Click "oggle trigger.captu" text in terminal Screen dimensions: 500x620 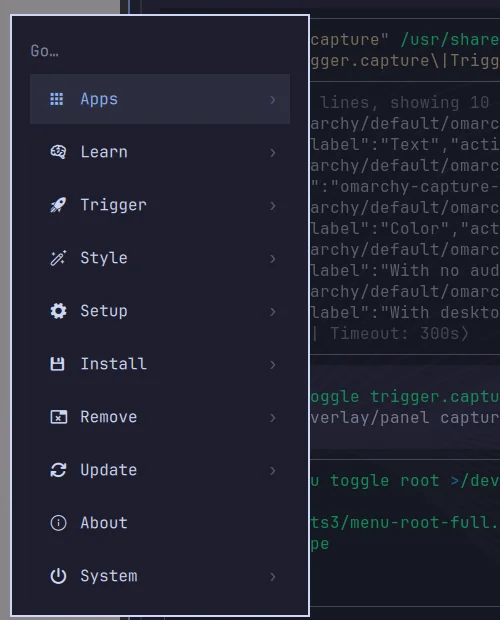pos(405,397)
